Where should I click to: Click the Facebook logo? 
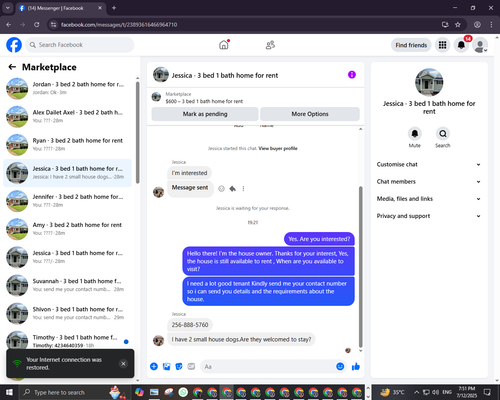14,45
